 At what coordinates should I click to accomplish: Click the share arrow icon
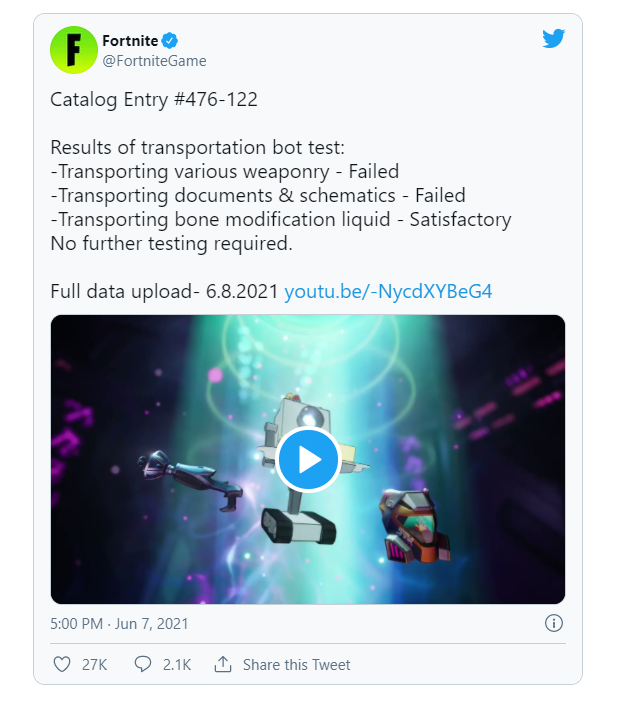tap(223, 664)
